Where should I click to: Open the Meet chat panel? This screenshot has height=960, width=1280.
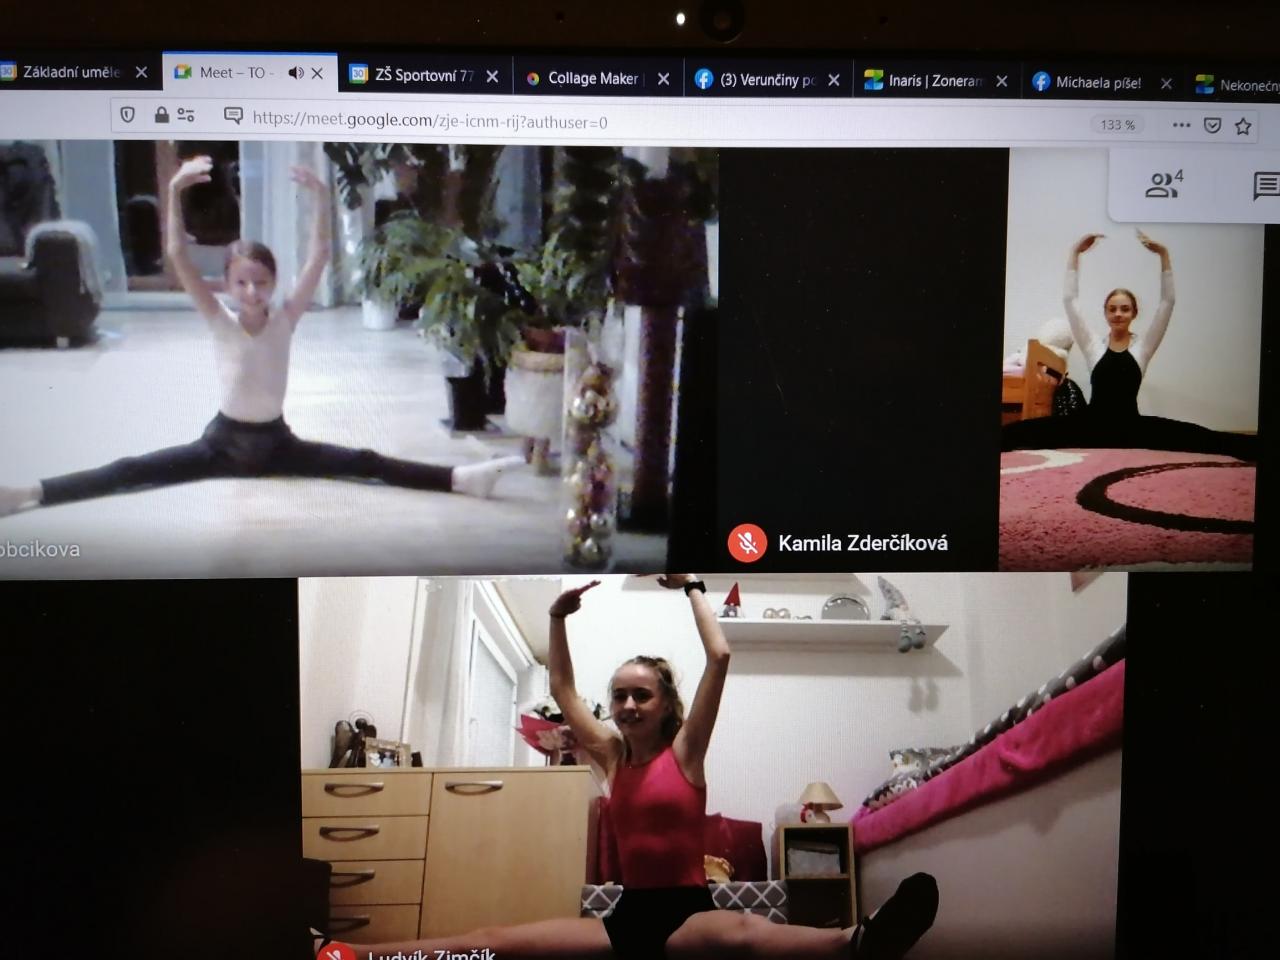(x=1264, y=186)
